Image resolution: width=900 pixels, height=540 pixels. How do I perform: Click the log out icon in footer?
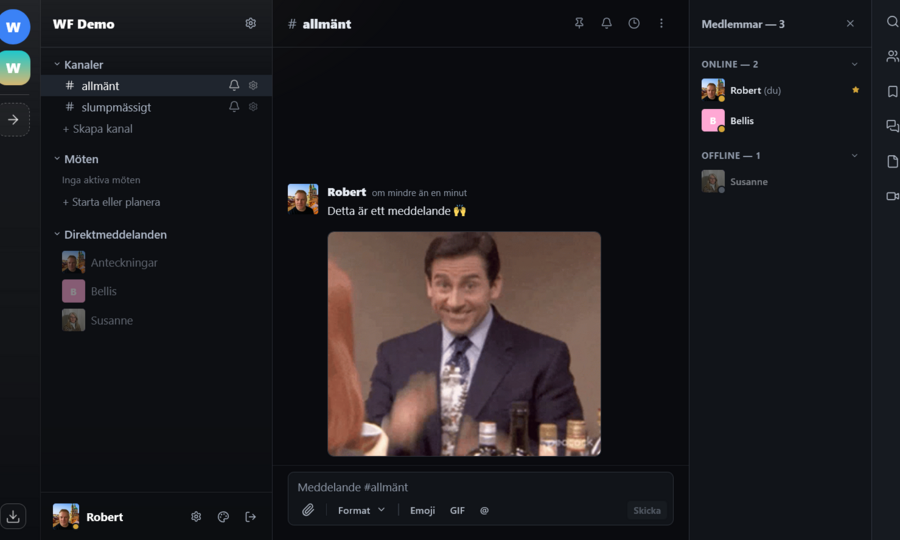coord(251,516)
